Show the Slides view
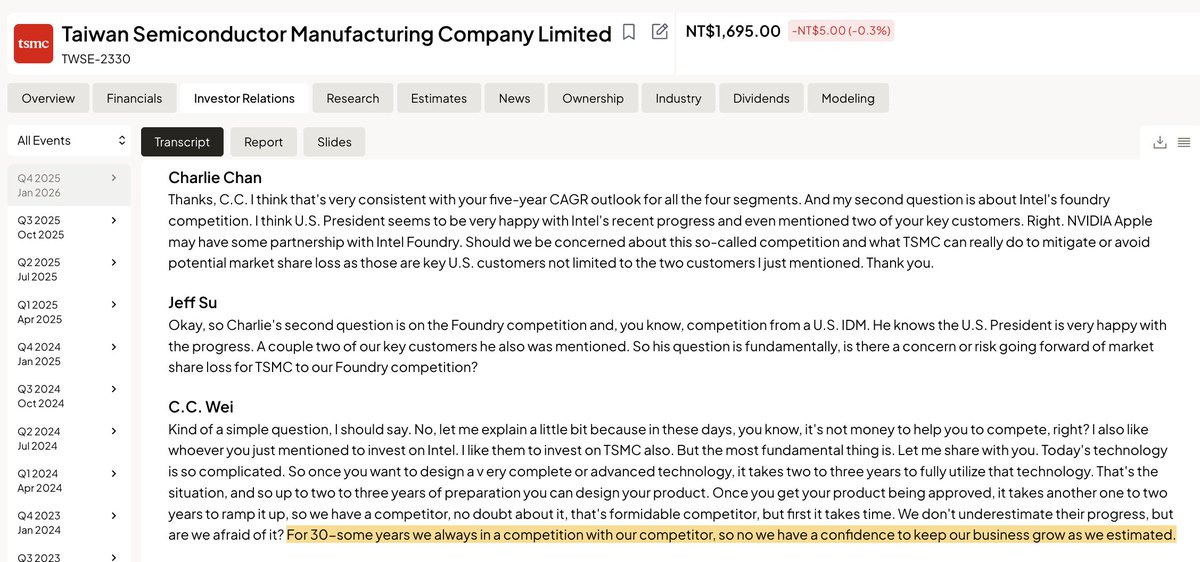This screenshot has width=1200, height=562. click(x=334, y=142)
